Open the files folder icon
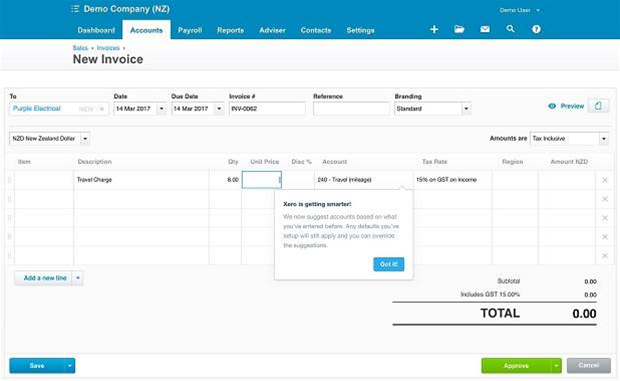620x381 pixels. click(459, 29)
